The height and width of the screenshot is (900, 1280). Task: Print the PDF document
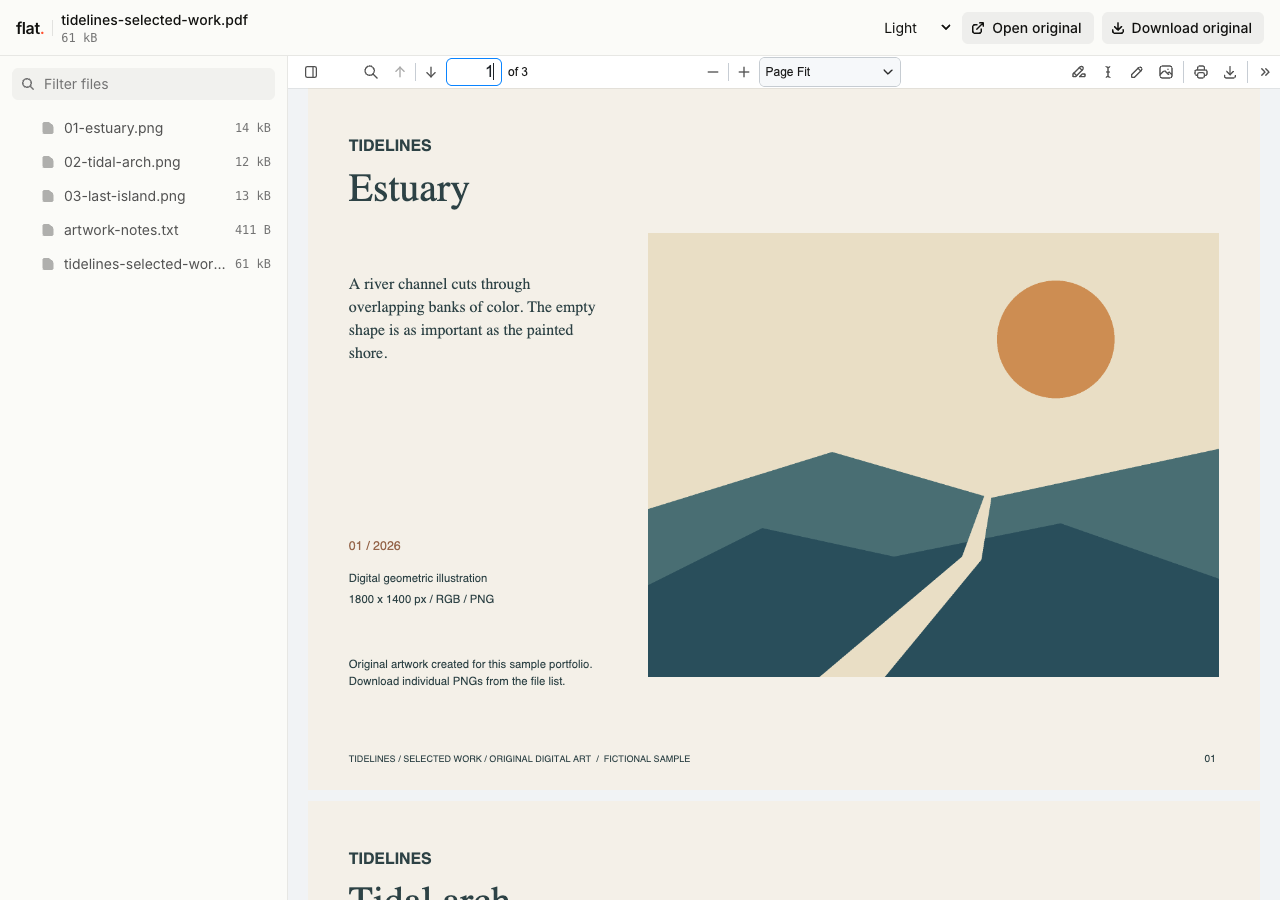pyautogui.click(x=1201, y=72)
